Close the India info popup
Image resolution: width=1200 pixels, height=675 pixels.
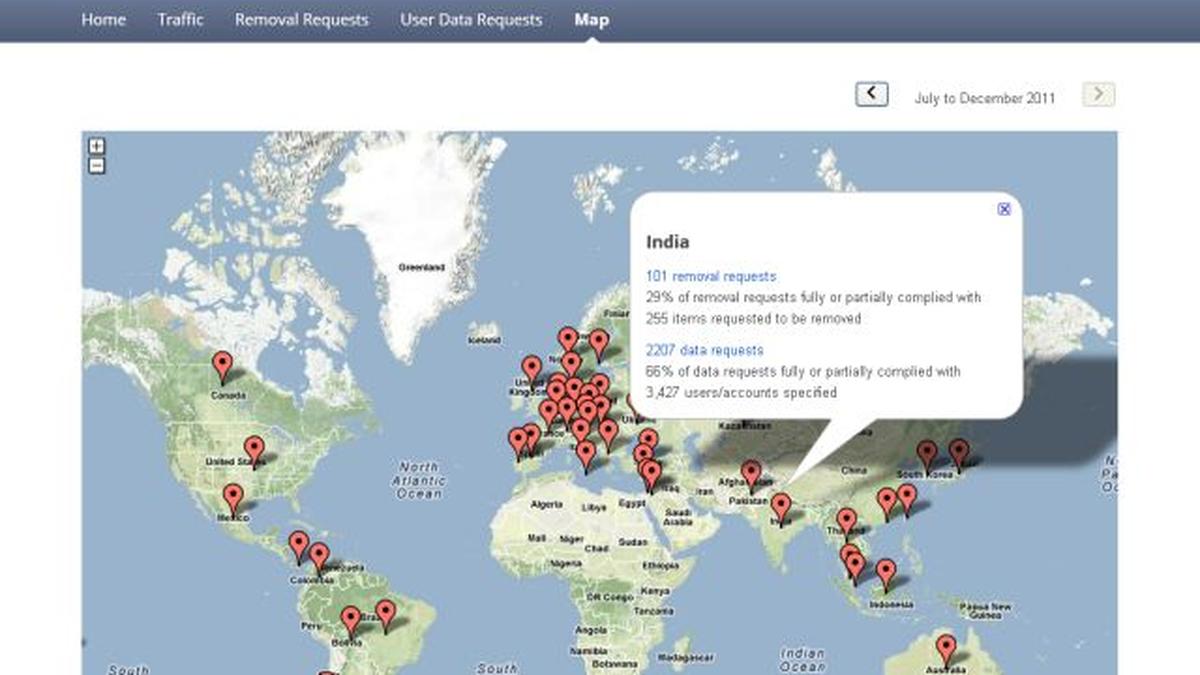point(1004,209)
